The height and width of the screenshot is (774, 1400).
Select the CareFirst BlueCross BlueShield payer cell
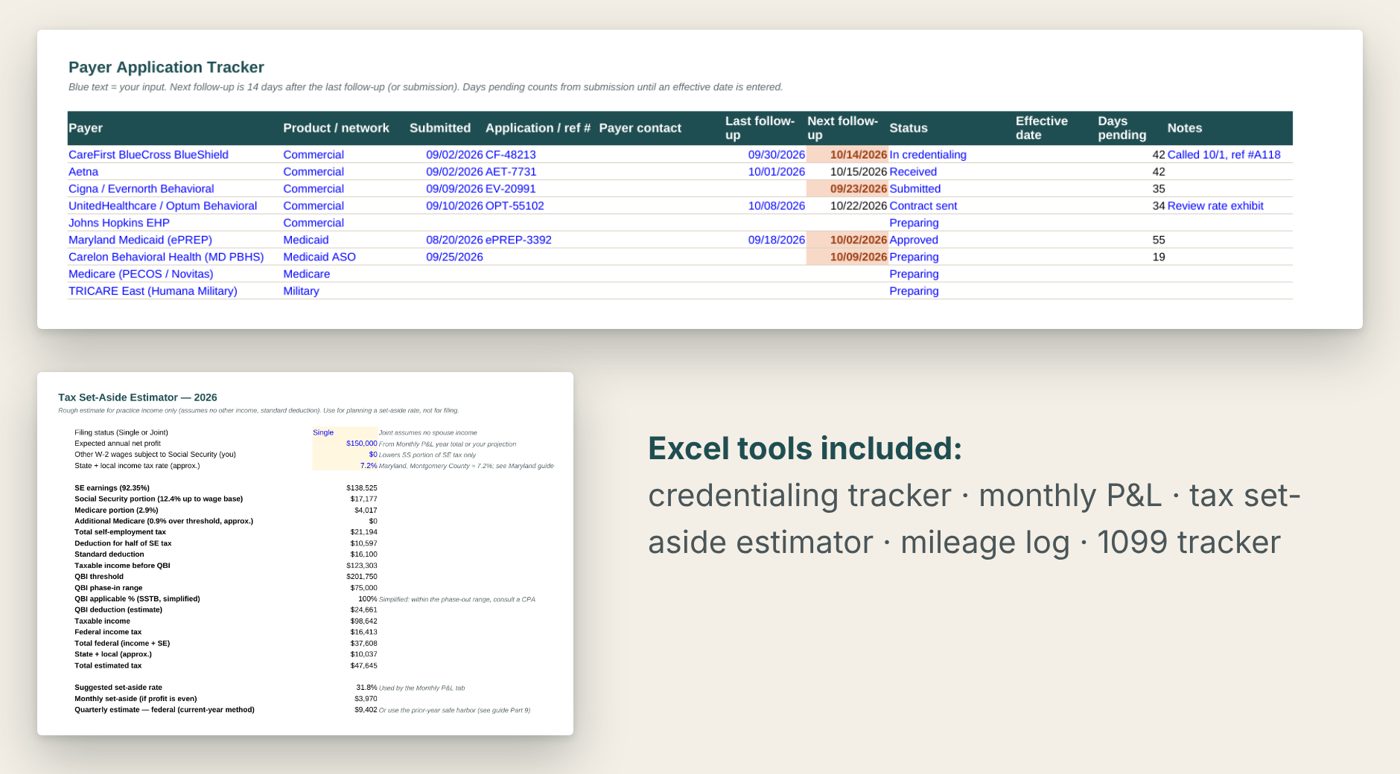(148, 155)
